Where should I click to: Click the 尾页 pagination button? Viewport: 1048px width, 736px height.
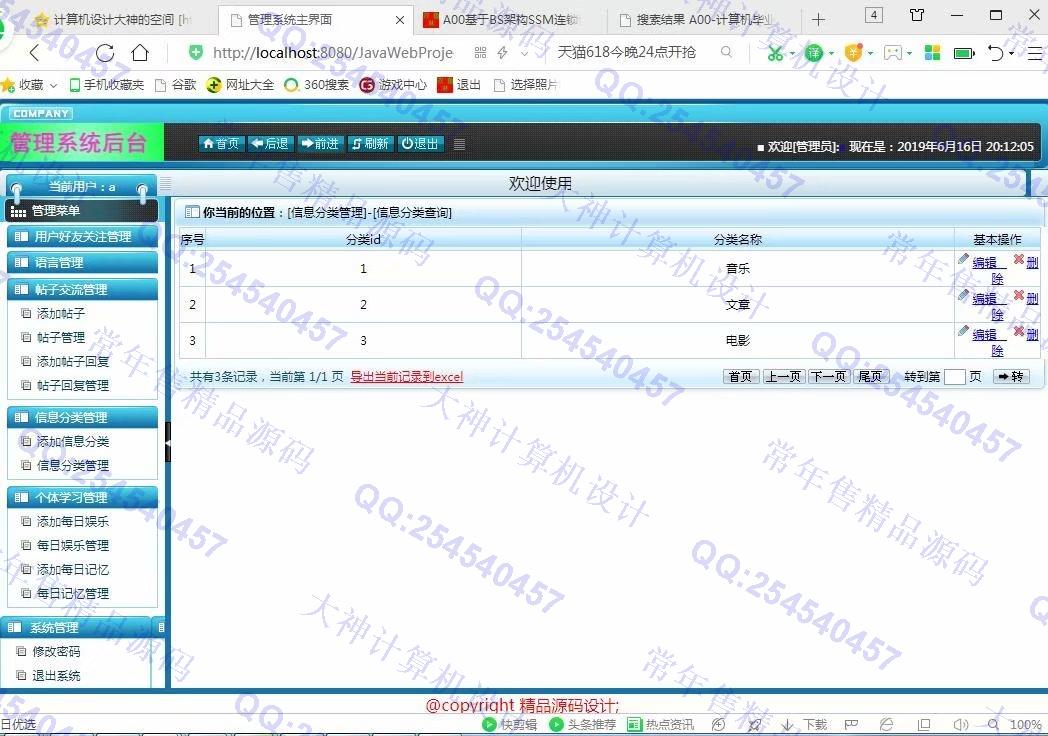coord(870,377)
